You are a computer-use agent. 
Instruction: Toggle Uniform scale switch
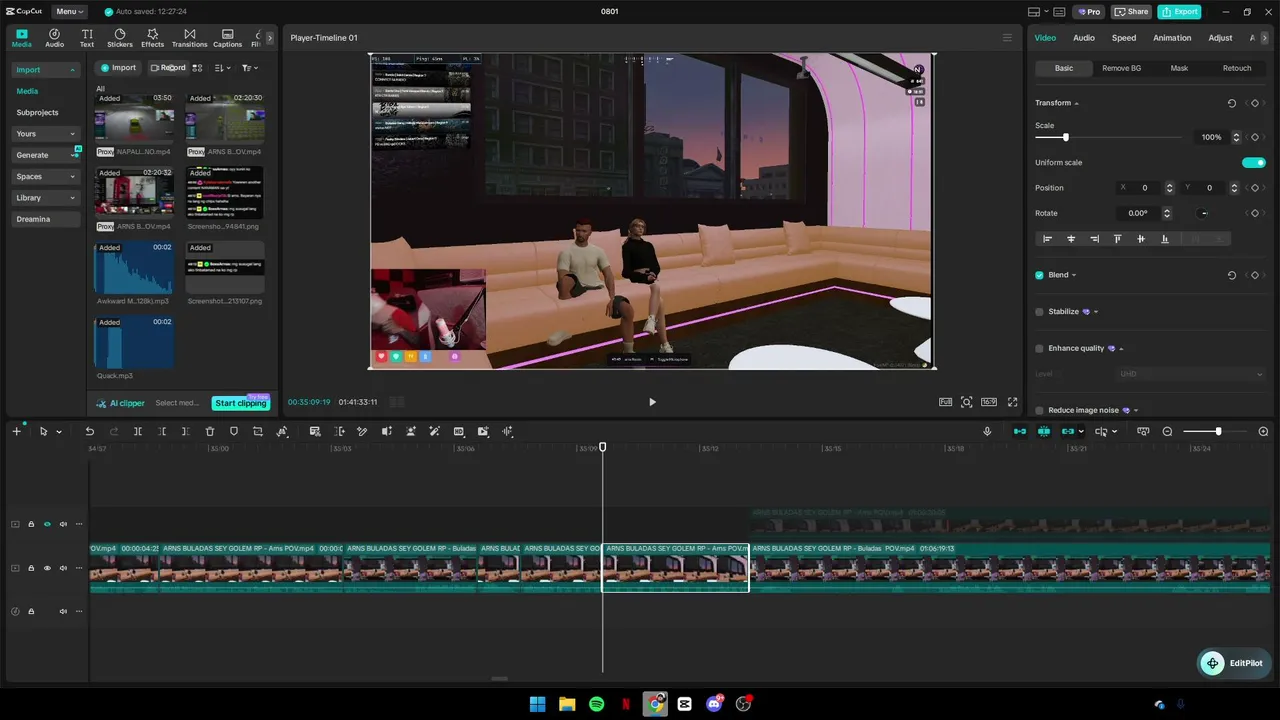point(1254,162)
